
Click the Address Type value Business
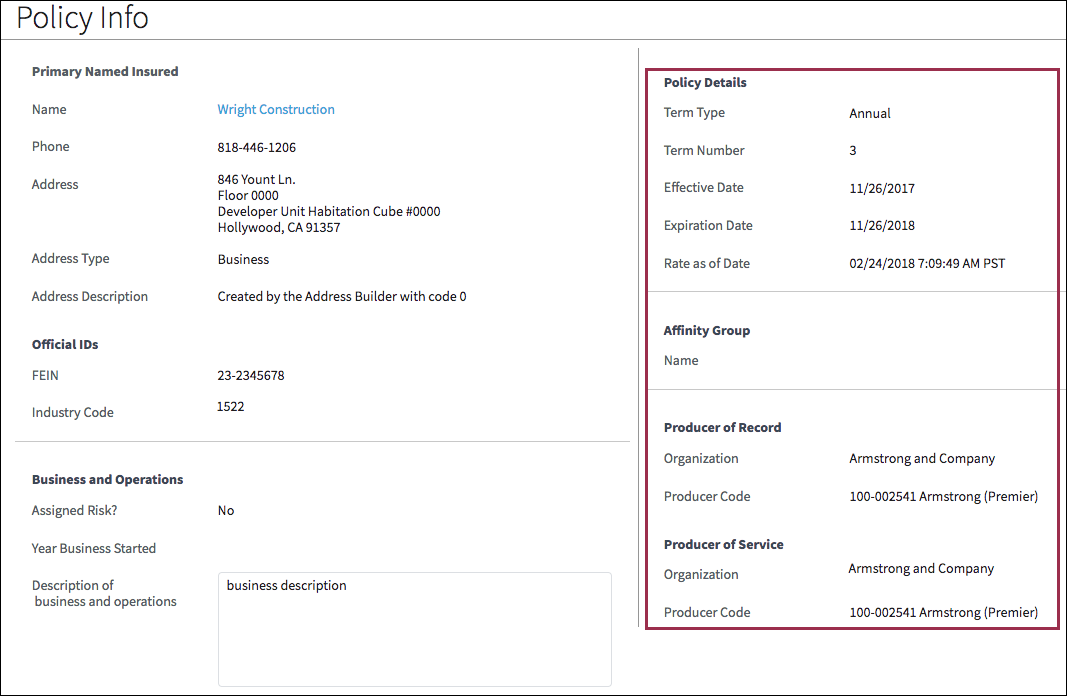click(x=242, y=258)
